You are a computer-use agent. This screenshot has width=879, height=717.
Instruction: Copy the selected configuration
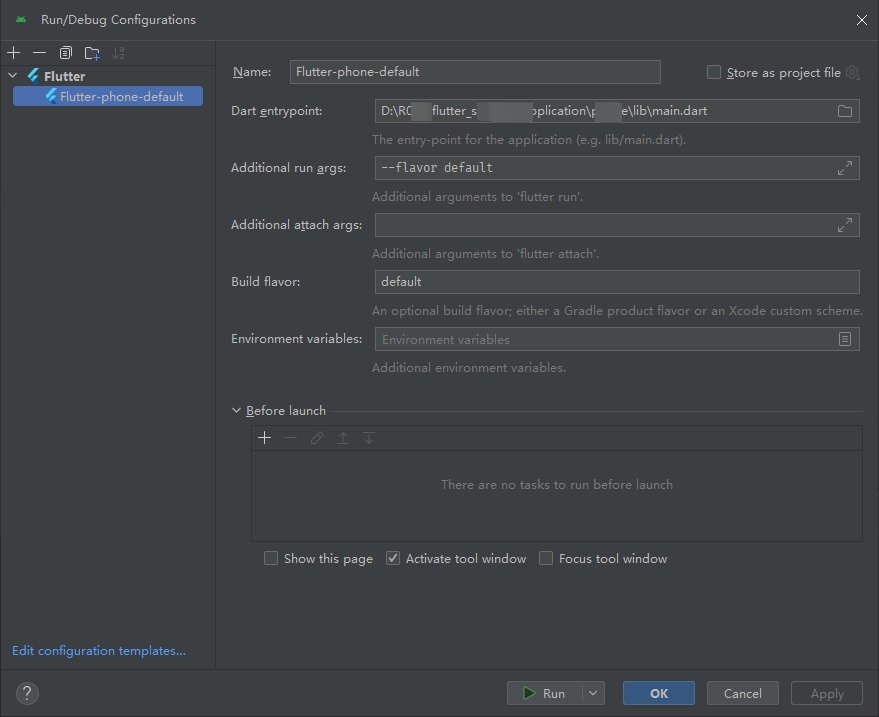click(x=66, y=53)
